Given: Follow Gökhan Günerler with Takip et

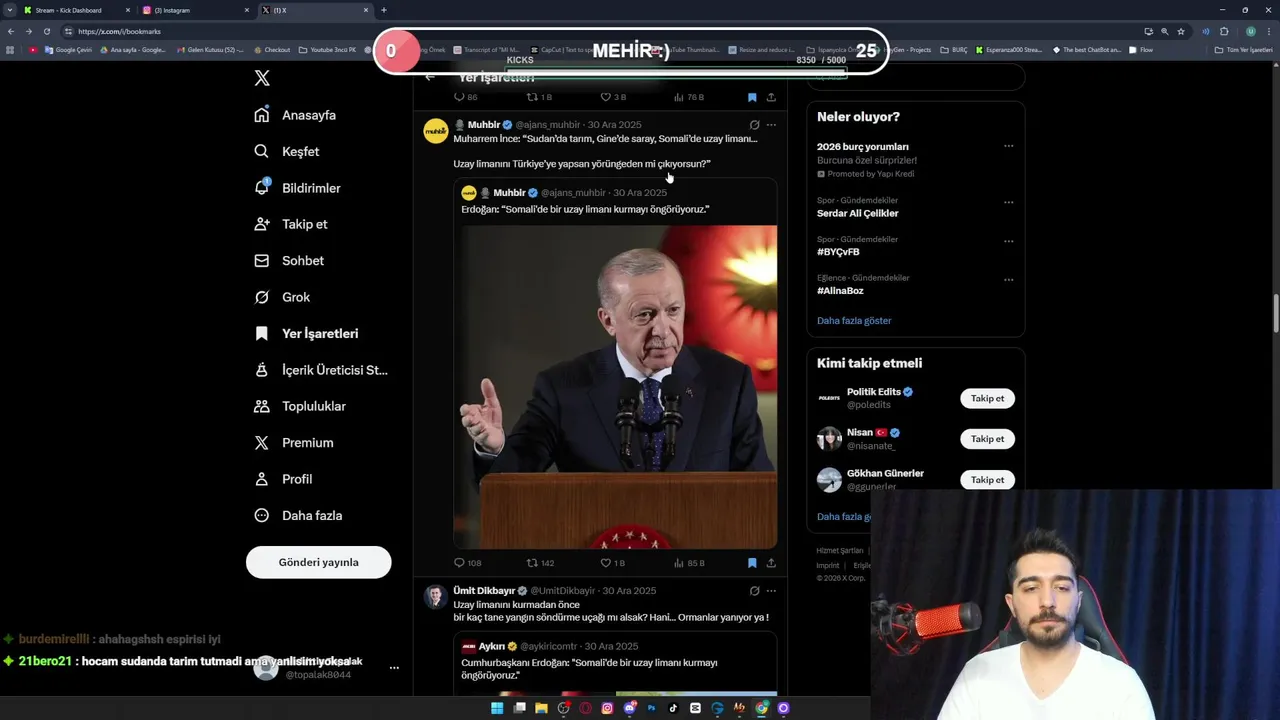Looking at the screenshot, I should click(987, 480).
